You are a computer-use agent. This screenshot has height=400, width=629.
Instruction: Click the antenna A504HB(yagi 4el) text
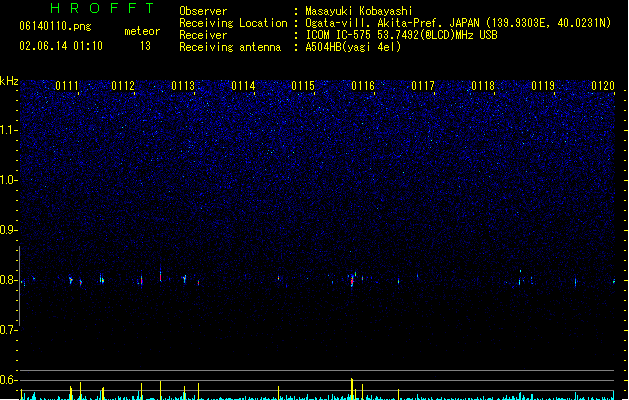(x=353, y=47)
